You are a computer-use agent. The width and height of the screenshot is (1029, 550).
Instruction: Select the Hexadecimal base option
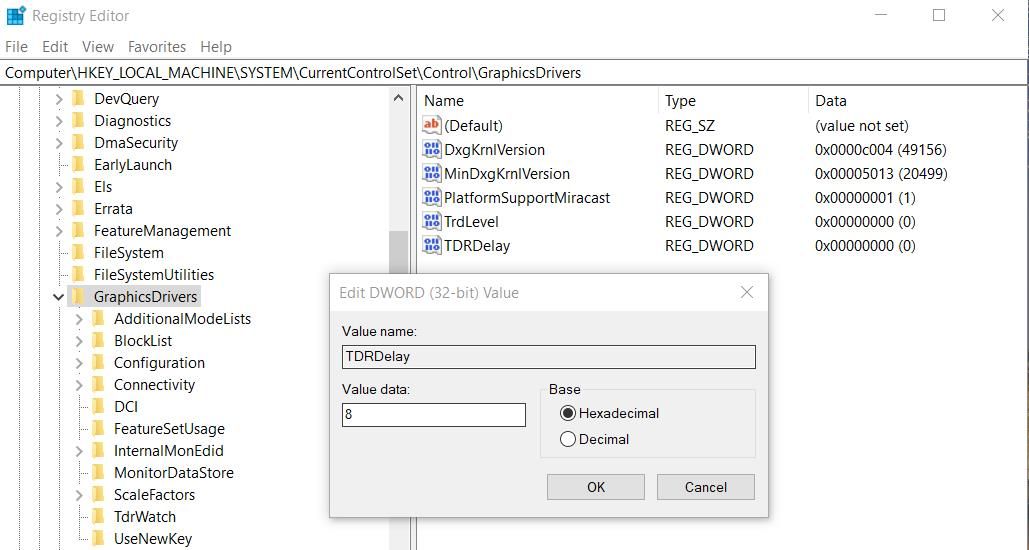click(x=568, y=413)
